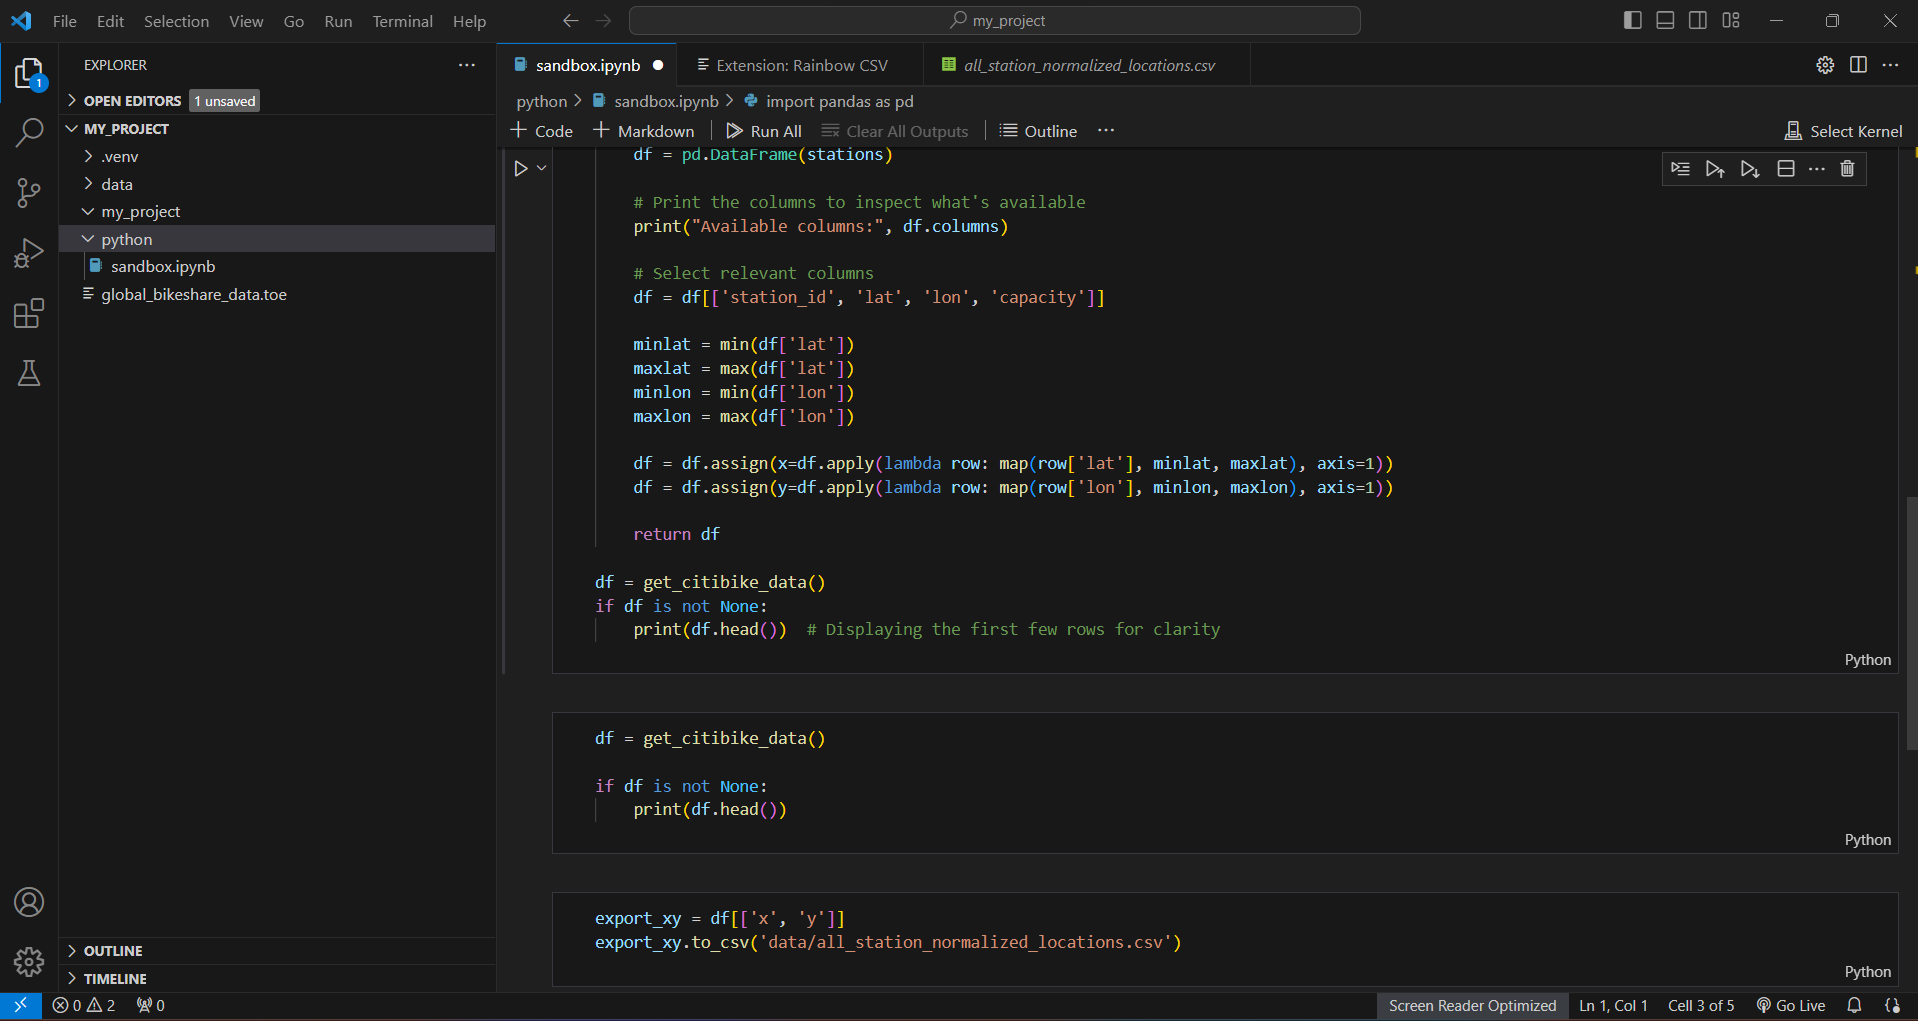Screen dimensions: 1918x1021
Task: Expand the OUTLINE section
Action: [112, 951]
